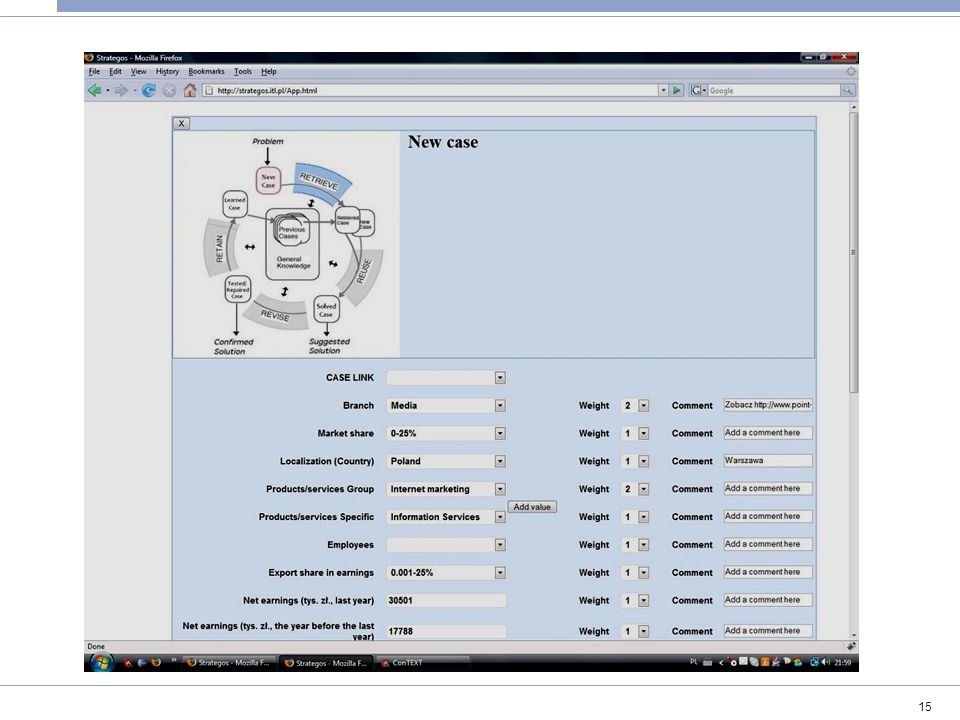Image resolution: width=960 pixels, height=720 pixels.
Task: Click the Done status bar text
Action: pyautogui.click(x=96, y=647)
